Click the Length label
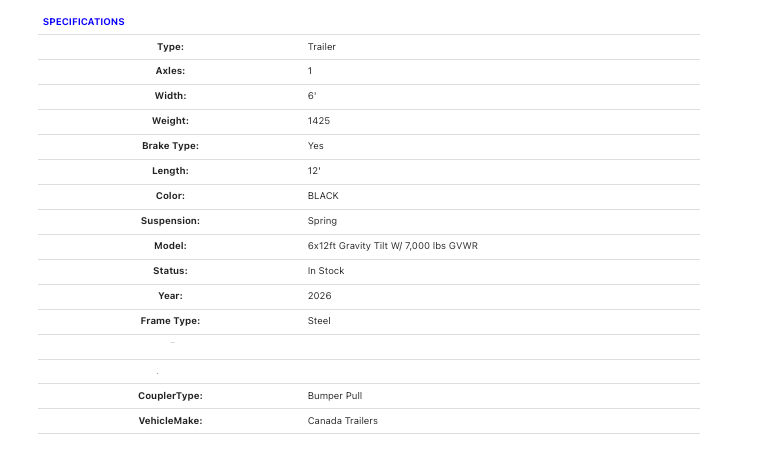782x469 pixels. coord(170,171)
